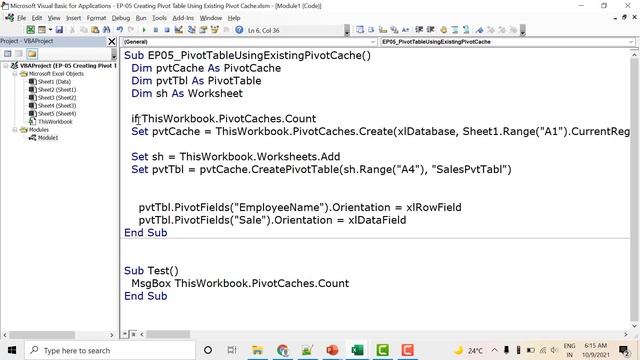The width and height of the screenshot is (640, 360).
Task: Click the Comment Block icon
Action: [455, 30]
